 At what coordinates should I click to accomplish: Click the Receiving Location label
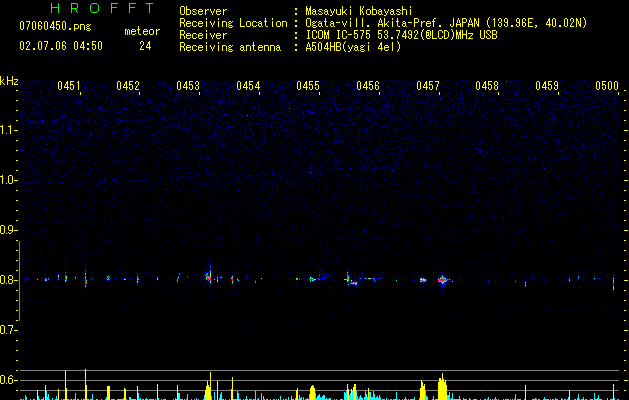pos(233,23)
